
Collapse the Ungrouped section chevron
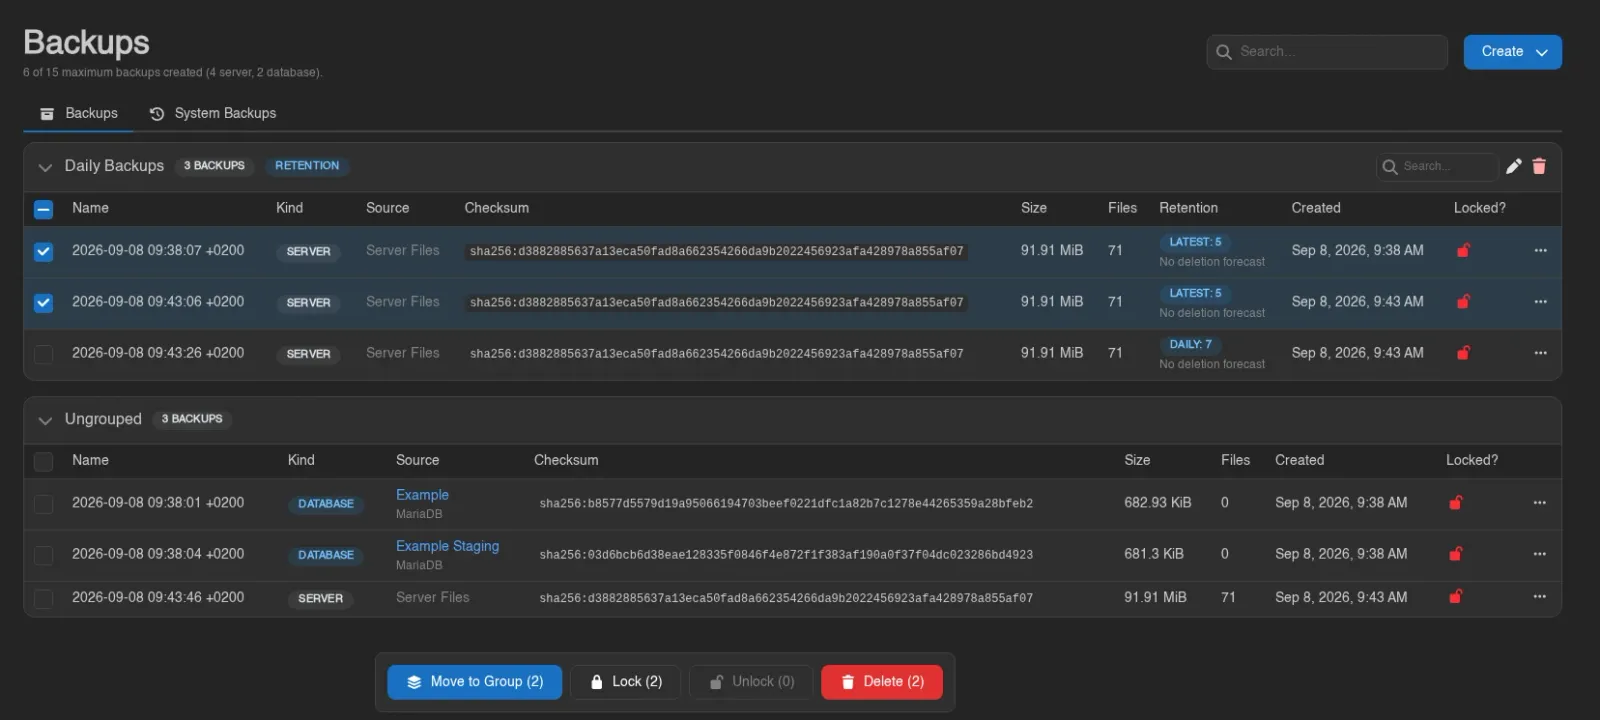45,420
